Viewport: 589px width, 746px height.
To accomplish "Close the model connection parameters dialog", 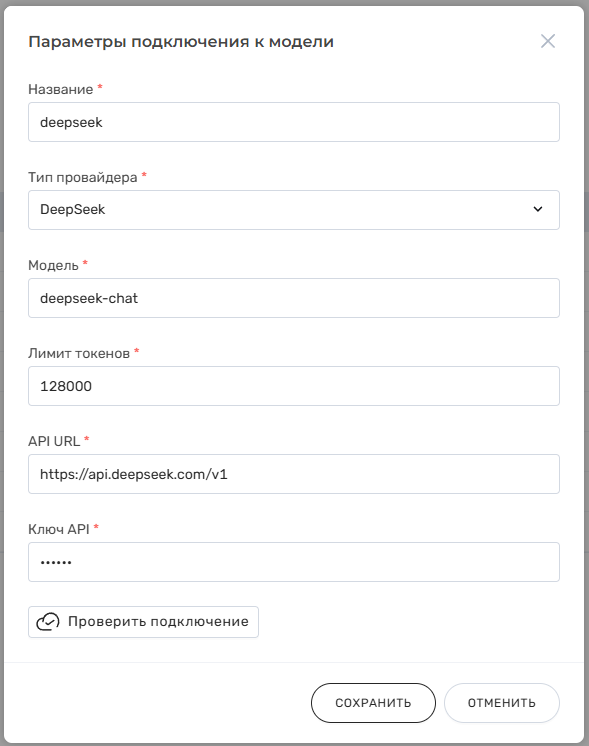I will point(548,41).
